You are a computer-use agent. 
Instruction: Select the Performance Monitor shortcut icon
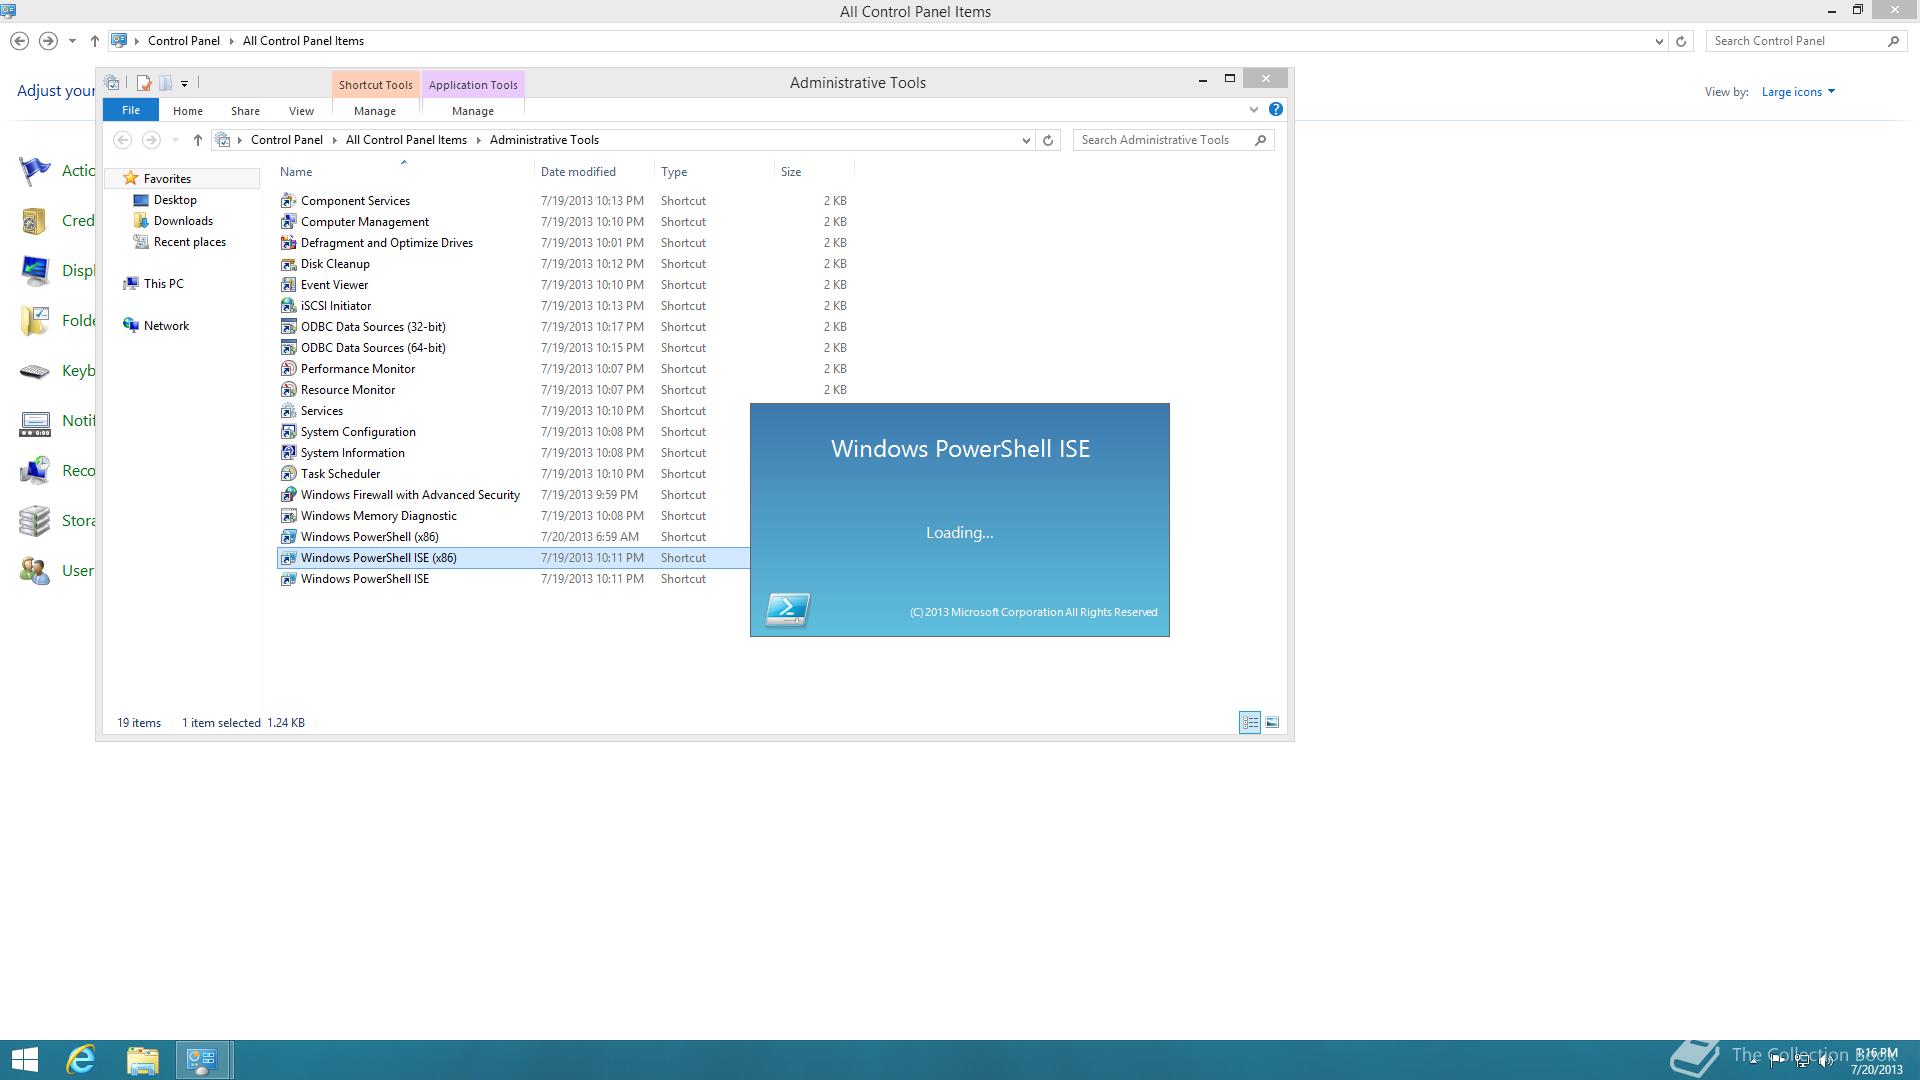pyautogui.click(x=289, y=369)
